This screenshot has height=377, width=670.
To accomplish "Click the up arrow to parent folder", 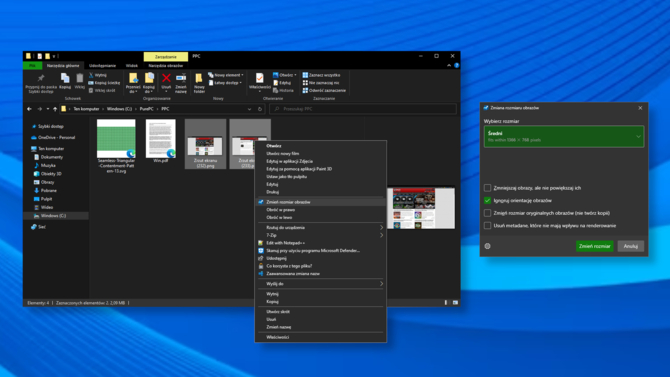I will point(55,109).
